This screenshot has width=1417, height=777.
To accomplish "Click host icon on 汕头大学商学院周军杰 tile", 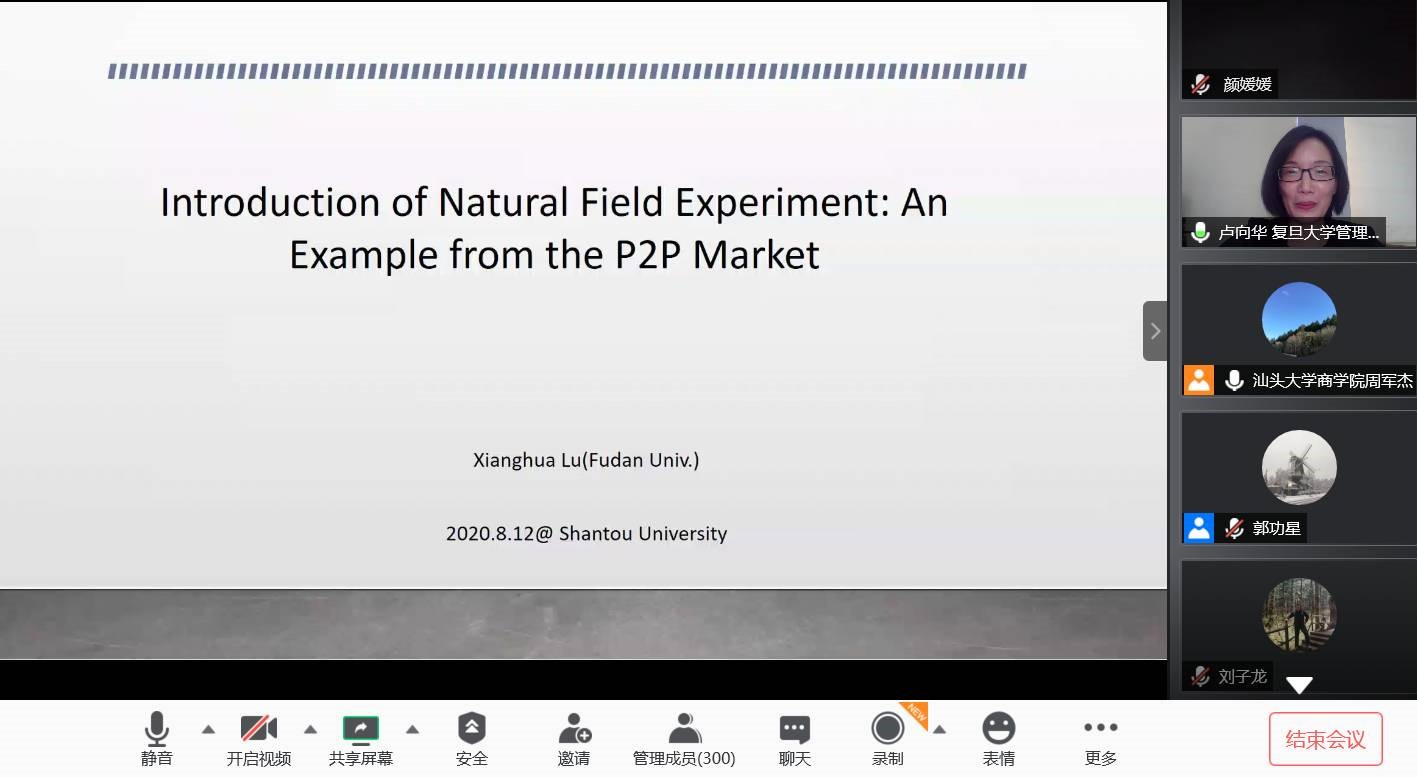I will (x=1198, y=380).
